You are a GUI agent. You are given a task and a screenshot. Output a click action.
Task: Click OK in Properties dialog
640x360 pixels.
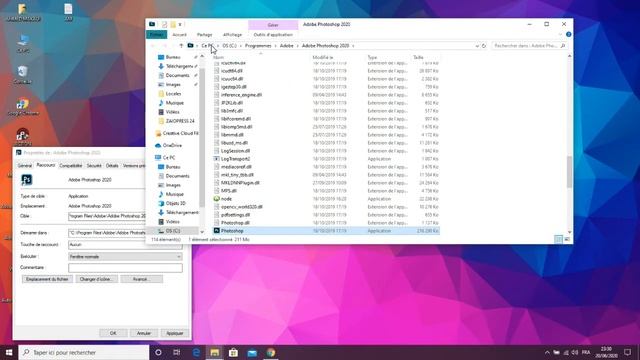click(x=113, y=333)
